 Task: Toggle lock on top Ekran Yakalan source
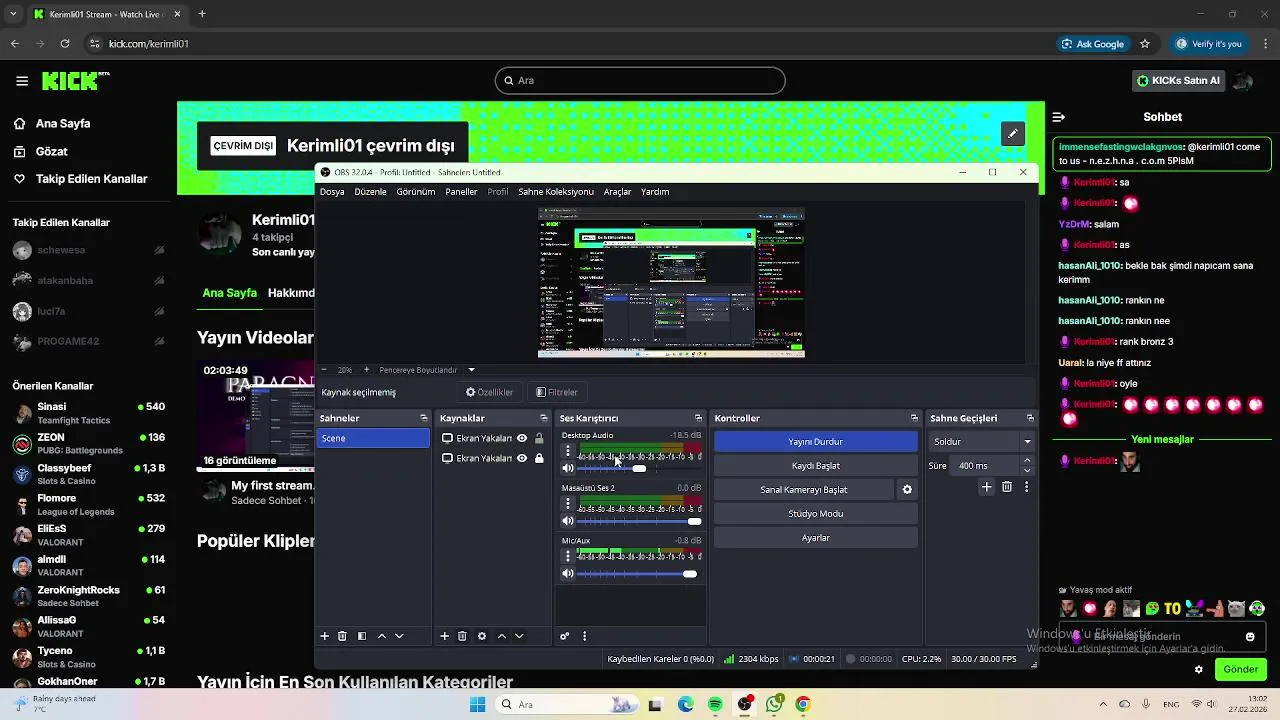click(x=540, y=438)
